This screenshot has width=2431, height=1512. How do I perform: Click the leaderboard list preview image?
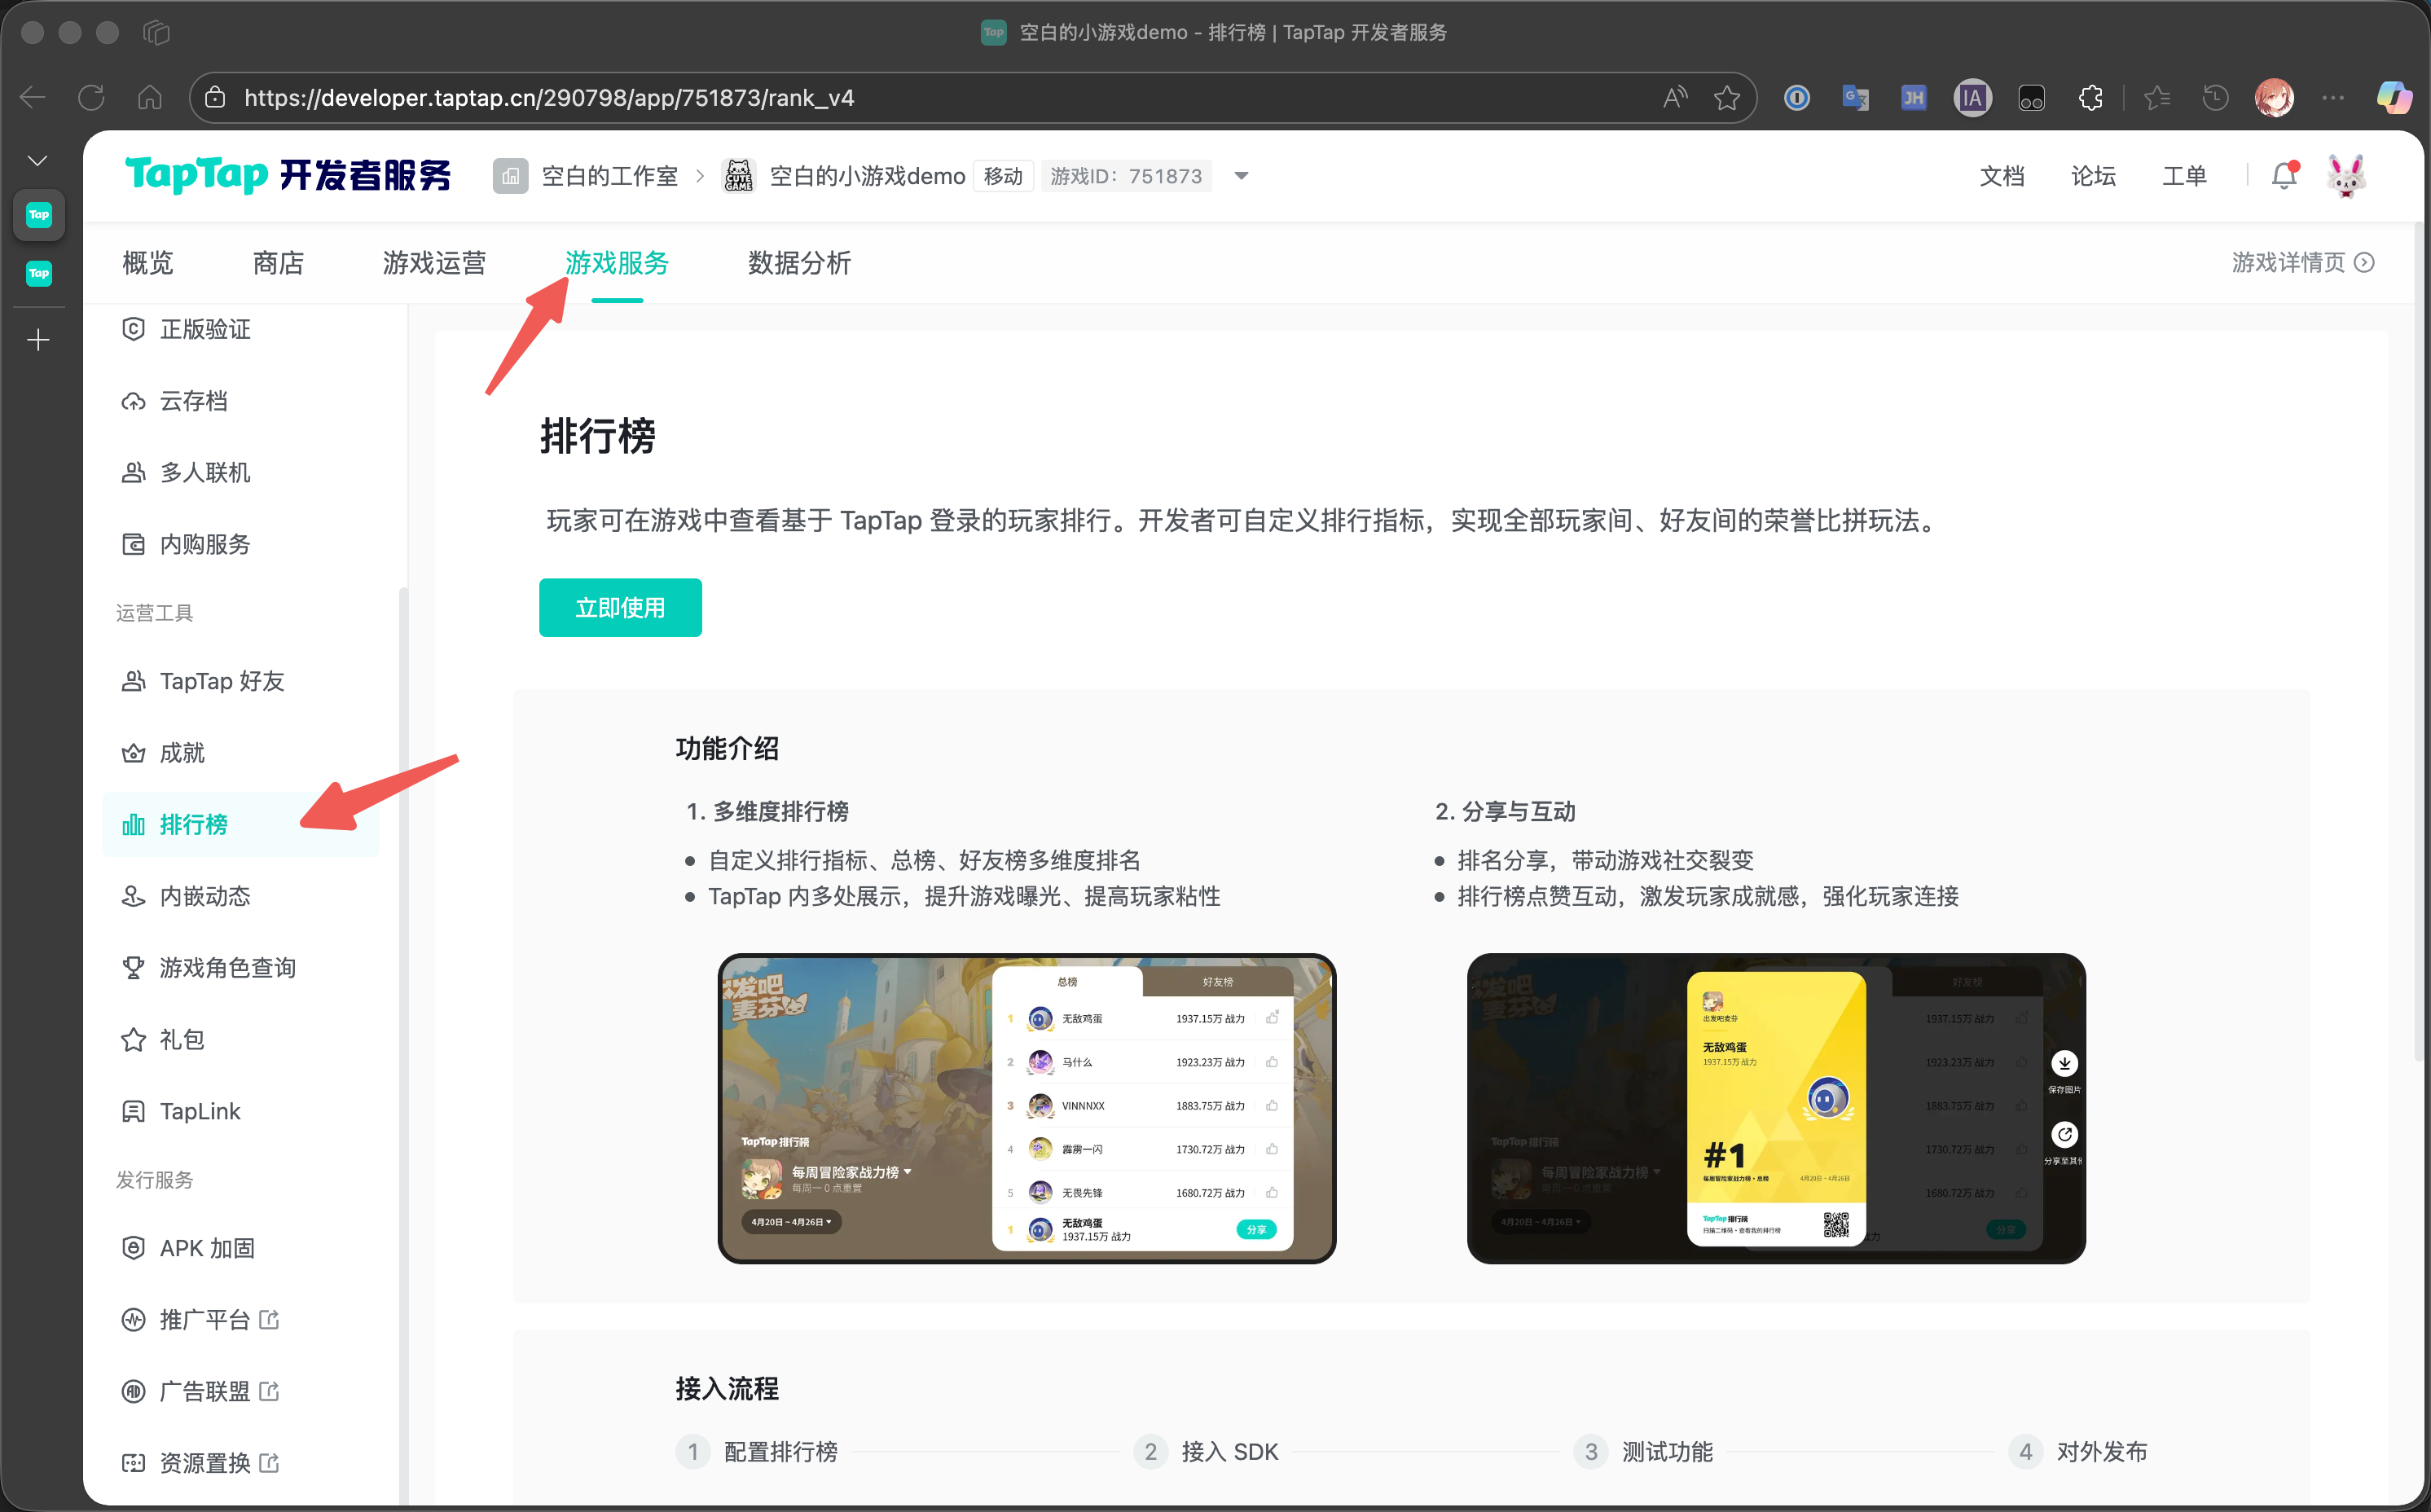coord(1027,1108)
